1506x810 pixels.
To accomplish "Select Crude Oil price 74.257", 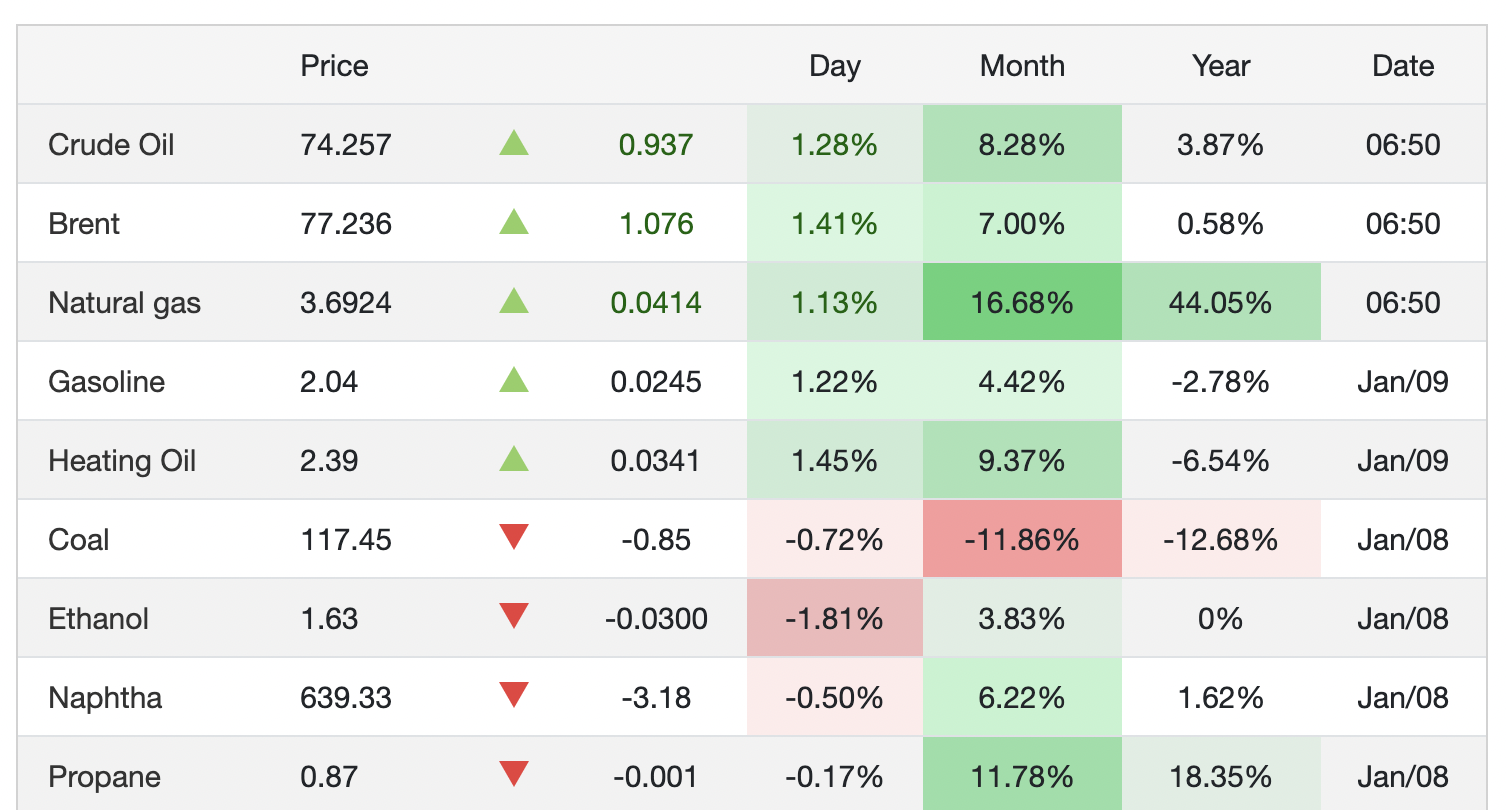I will tap(346, 145).
